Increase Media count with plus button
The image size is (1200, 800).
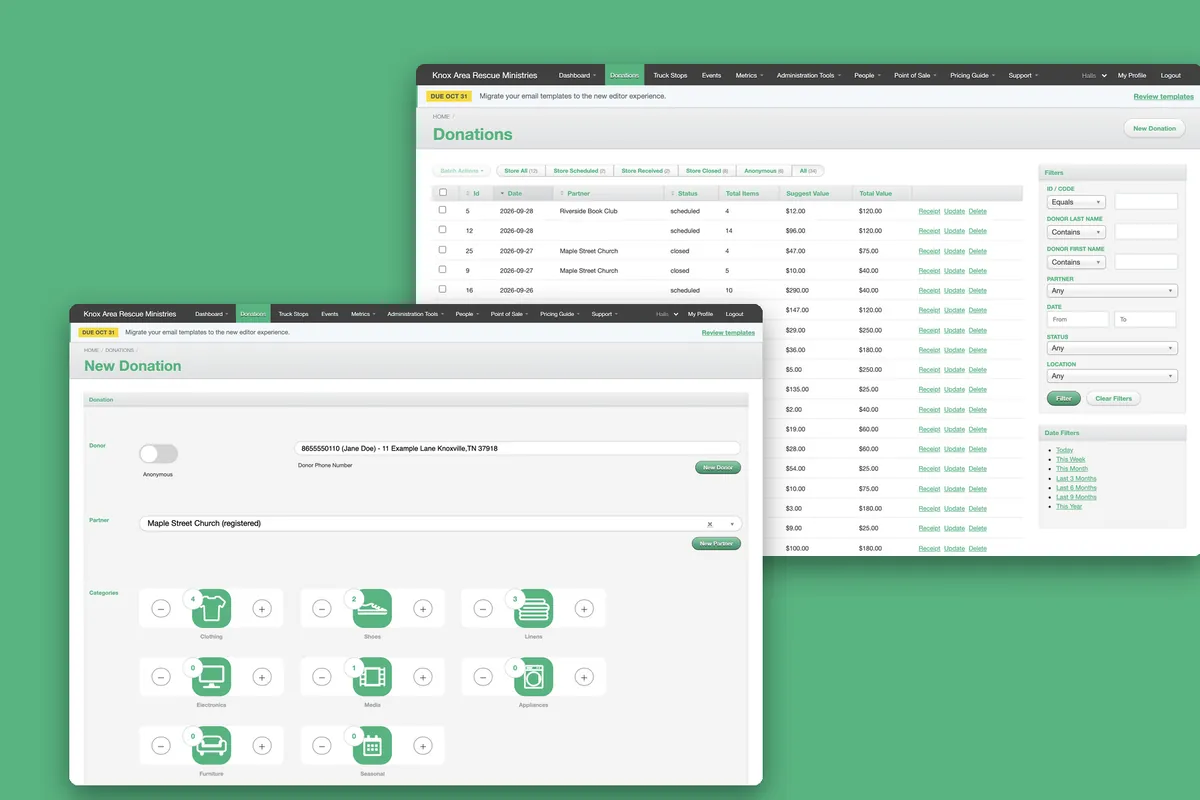pyautogui.click(x=423, y=677)
